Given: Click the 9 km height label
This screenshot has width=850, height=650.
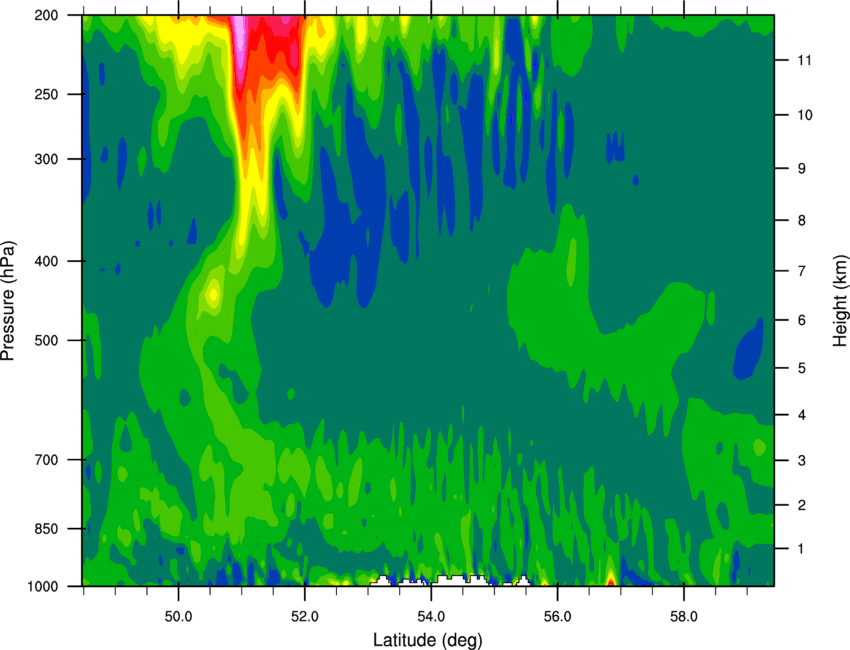Looking at the screenshot, I should (x=802, y=169).
